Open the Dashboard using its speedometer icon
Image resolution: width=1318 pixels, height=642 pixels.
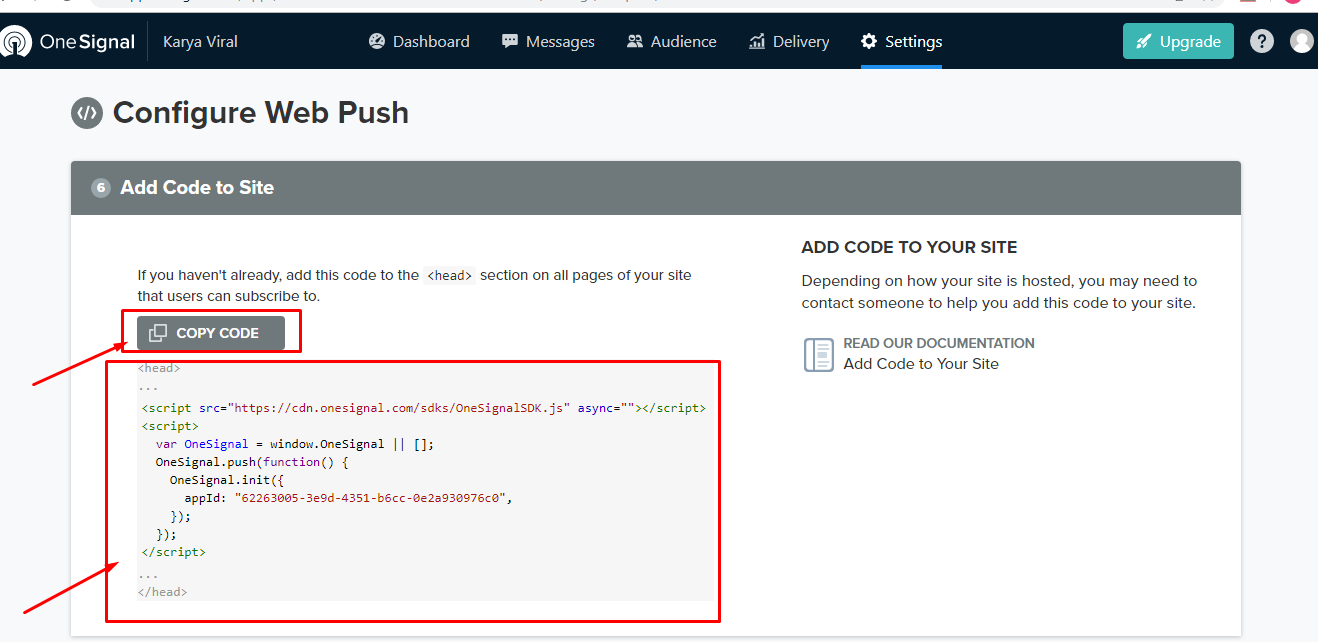[x=376, y=41]
